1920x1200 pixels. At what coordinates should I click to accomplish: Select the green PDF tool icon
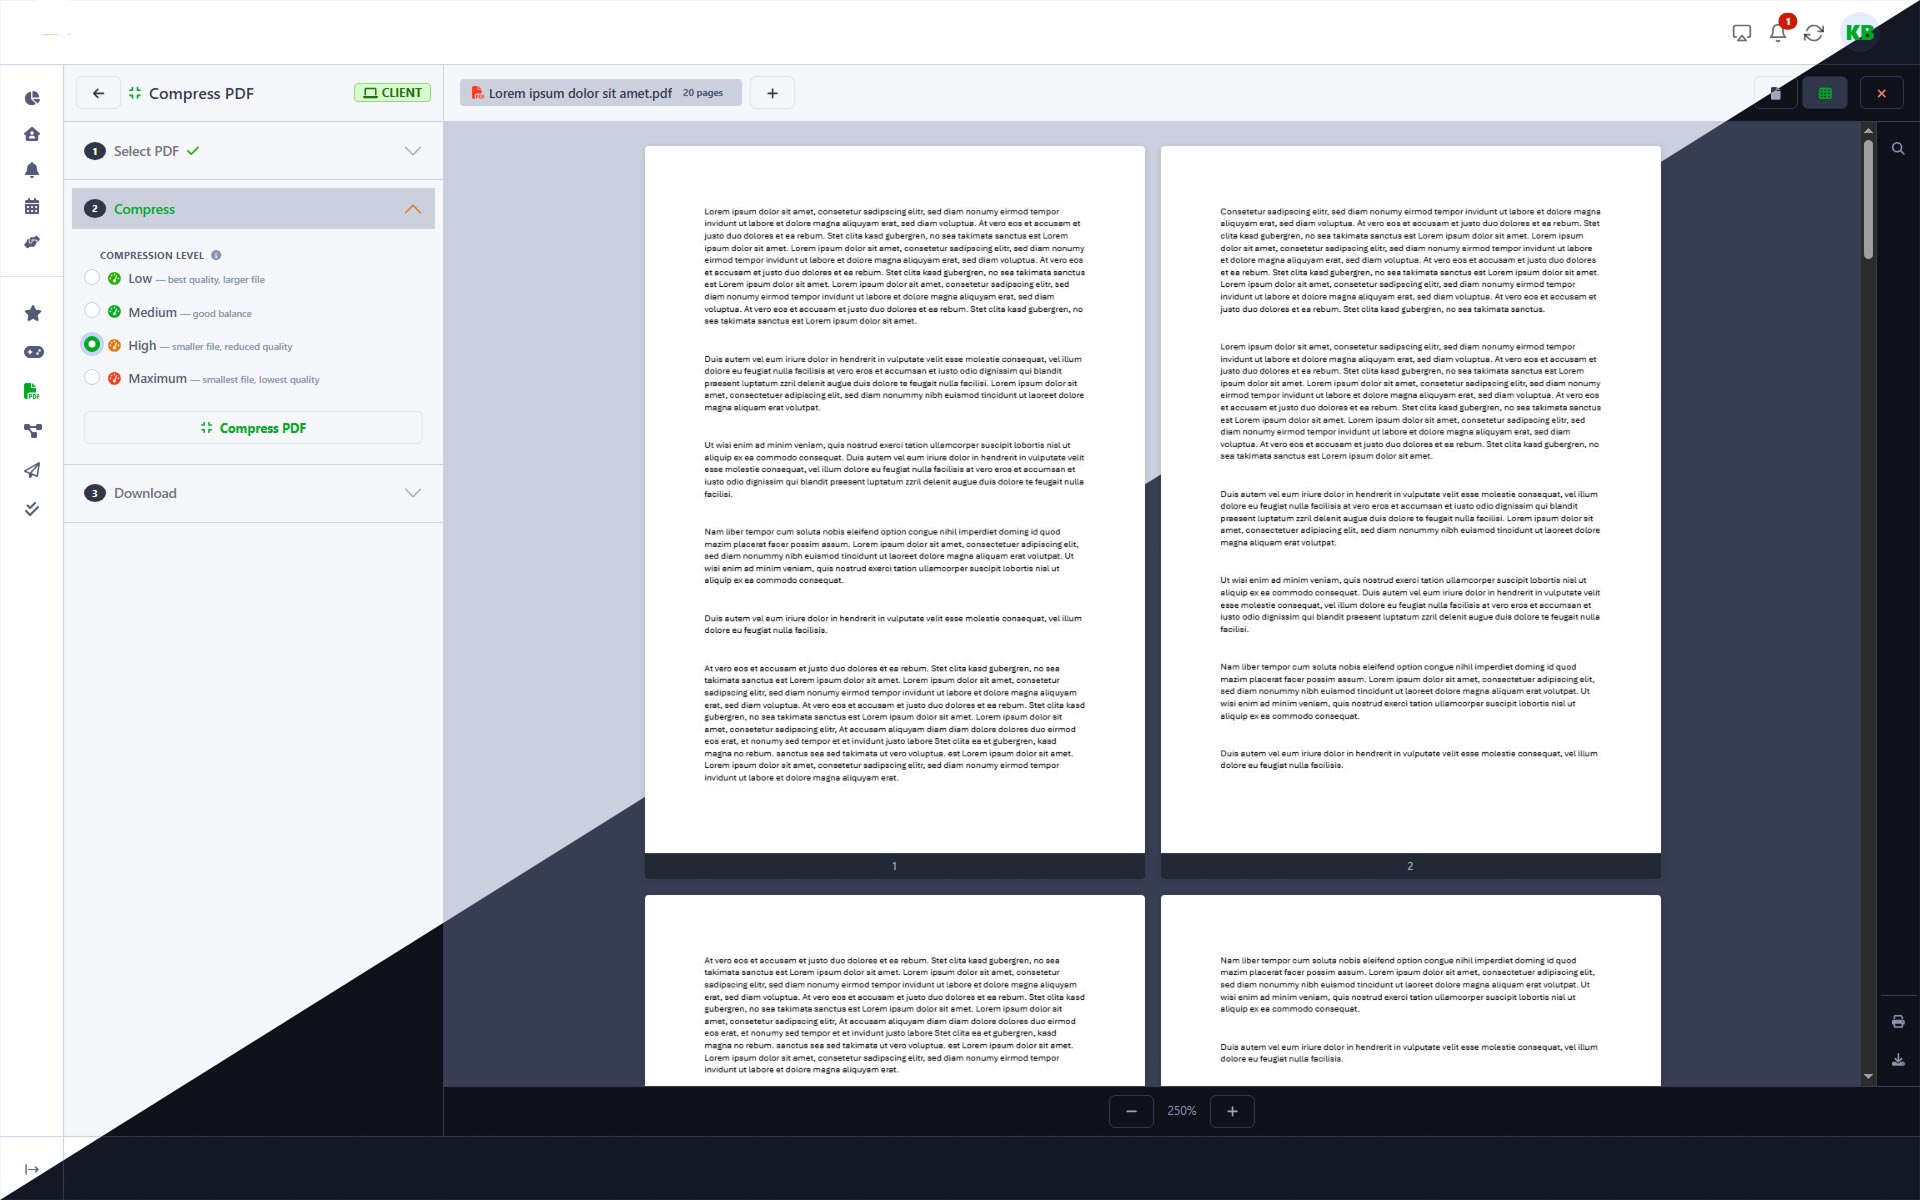point(32,390)
